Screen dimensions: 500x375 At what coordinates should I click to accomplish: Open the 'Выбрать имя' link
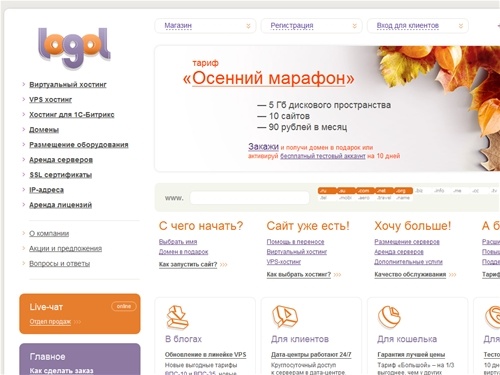178,242
